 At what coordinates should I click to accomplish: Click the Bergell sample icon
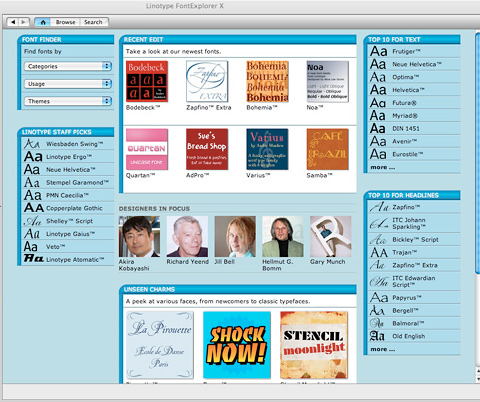pyautogui.click(x=377, y=311)
